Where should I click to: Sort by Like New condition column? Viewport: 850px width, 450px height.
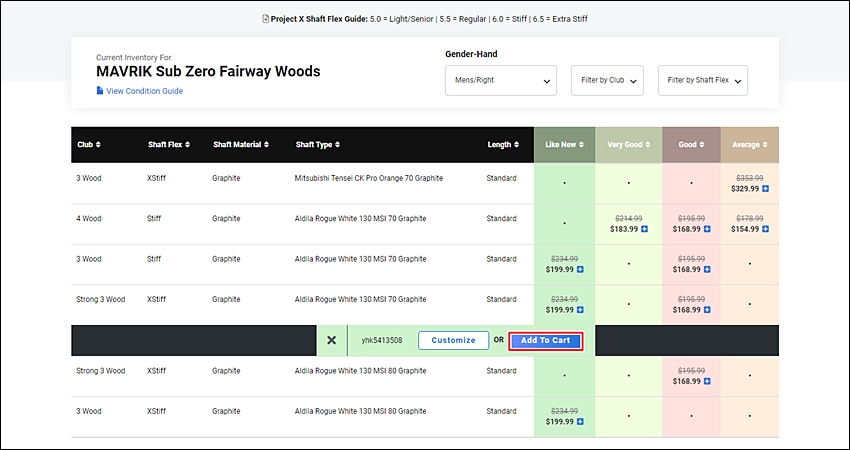564,145
